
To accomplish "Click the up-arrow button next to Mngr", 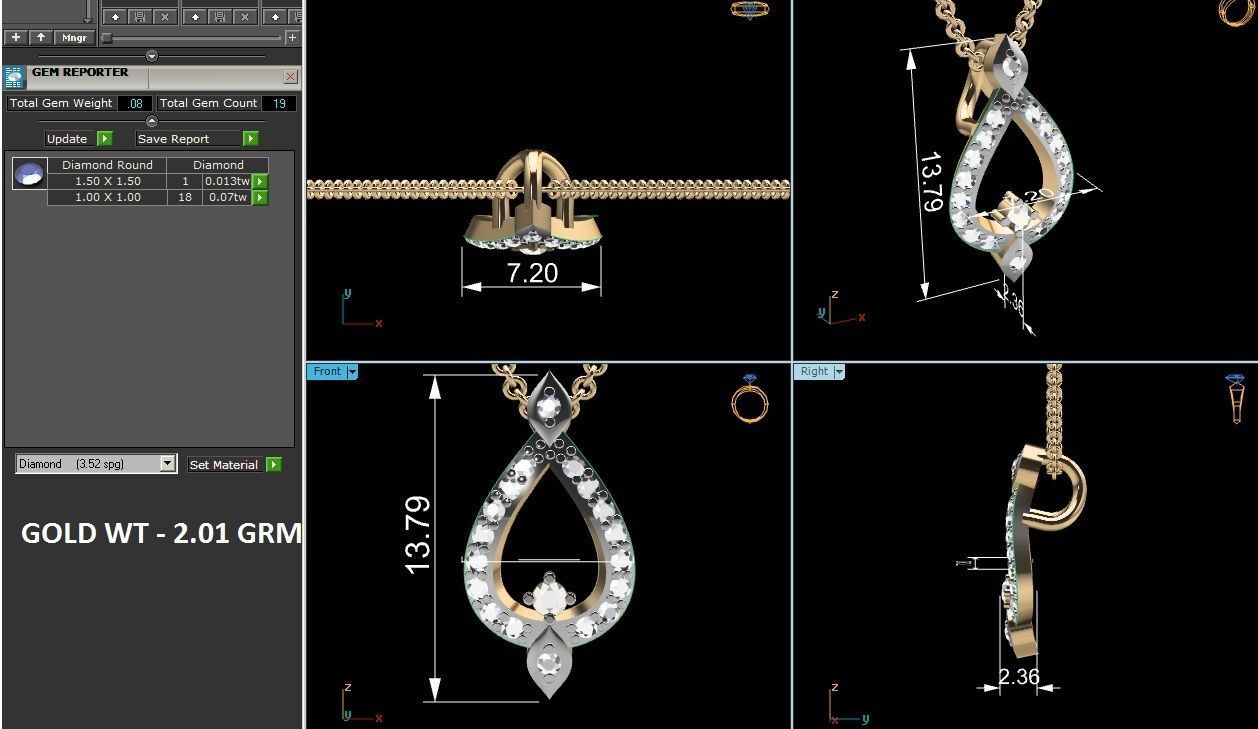I will click(40, 38).
